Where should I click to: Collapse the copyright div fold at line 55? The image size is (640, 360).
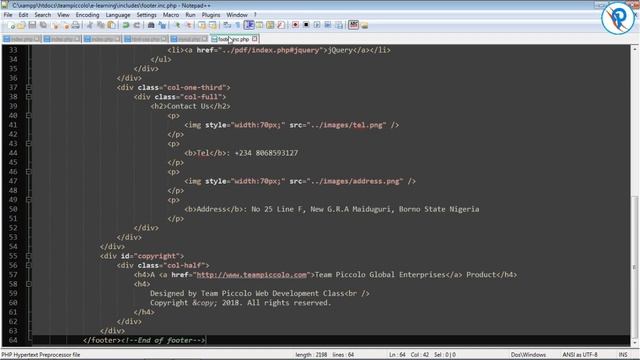[28, 256]
